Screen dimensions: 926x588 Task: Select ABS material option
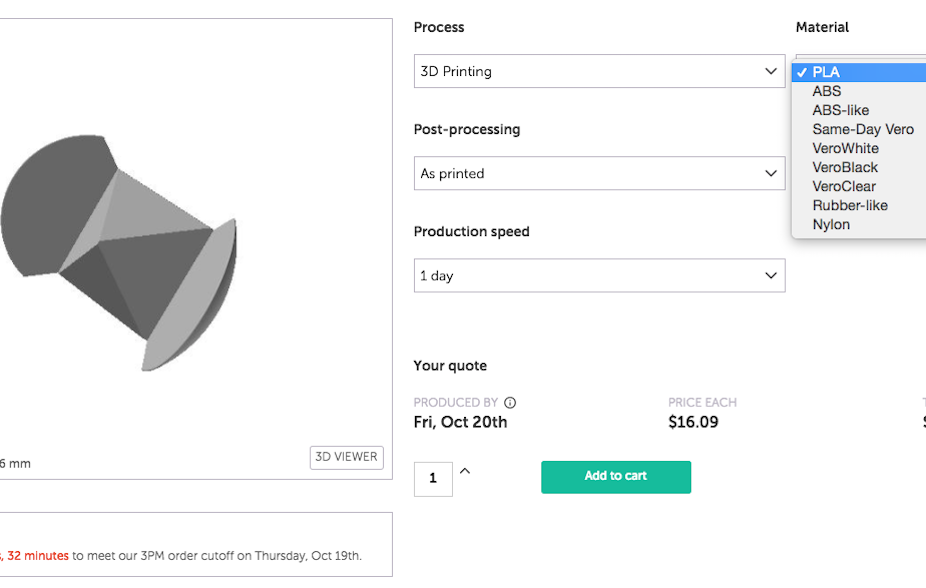859,91
